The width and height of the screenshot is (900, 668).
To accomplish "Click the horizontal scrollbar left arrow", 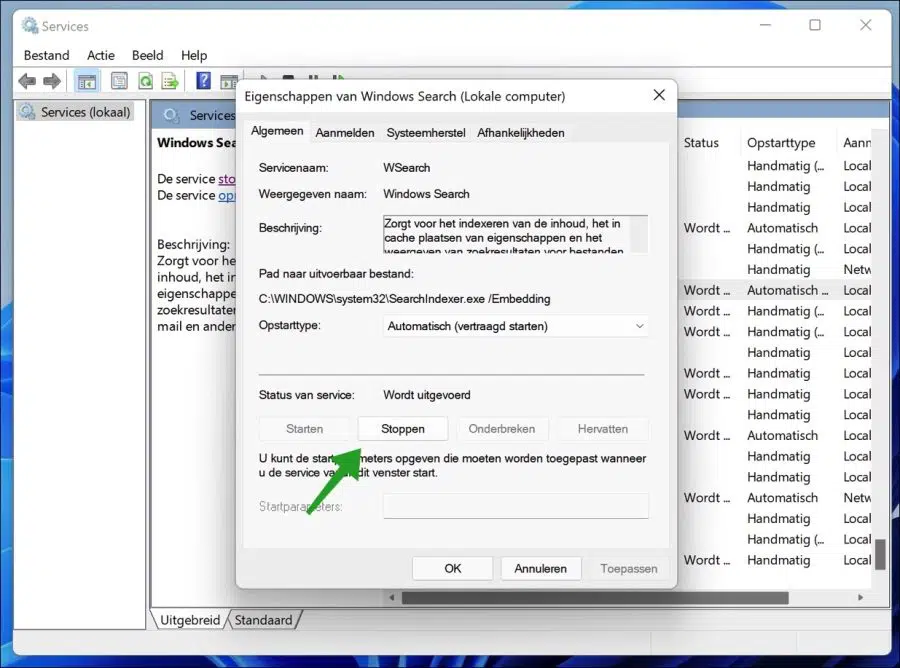I will (391, 597).
